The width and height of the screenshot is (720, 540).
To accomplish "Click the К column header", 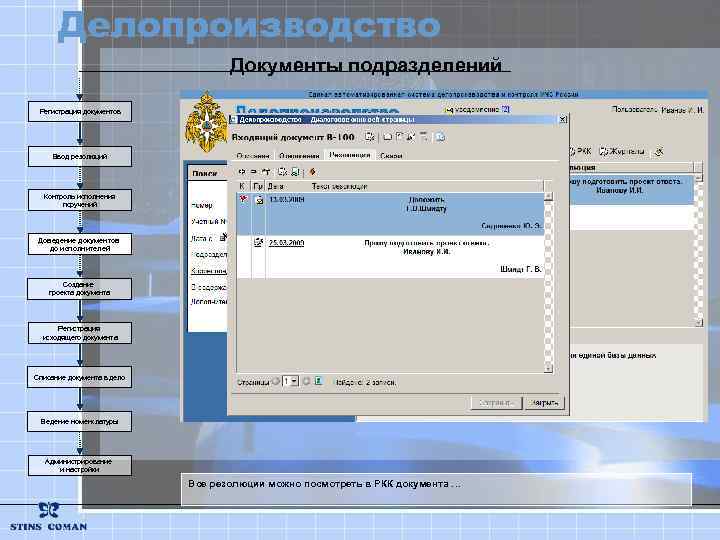I will coord(242,186).
